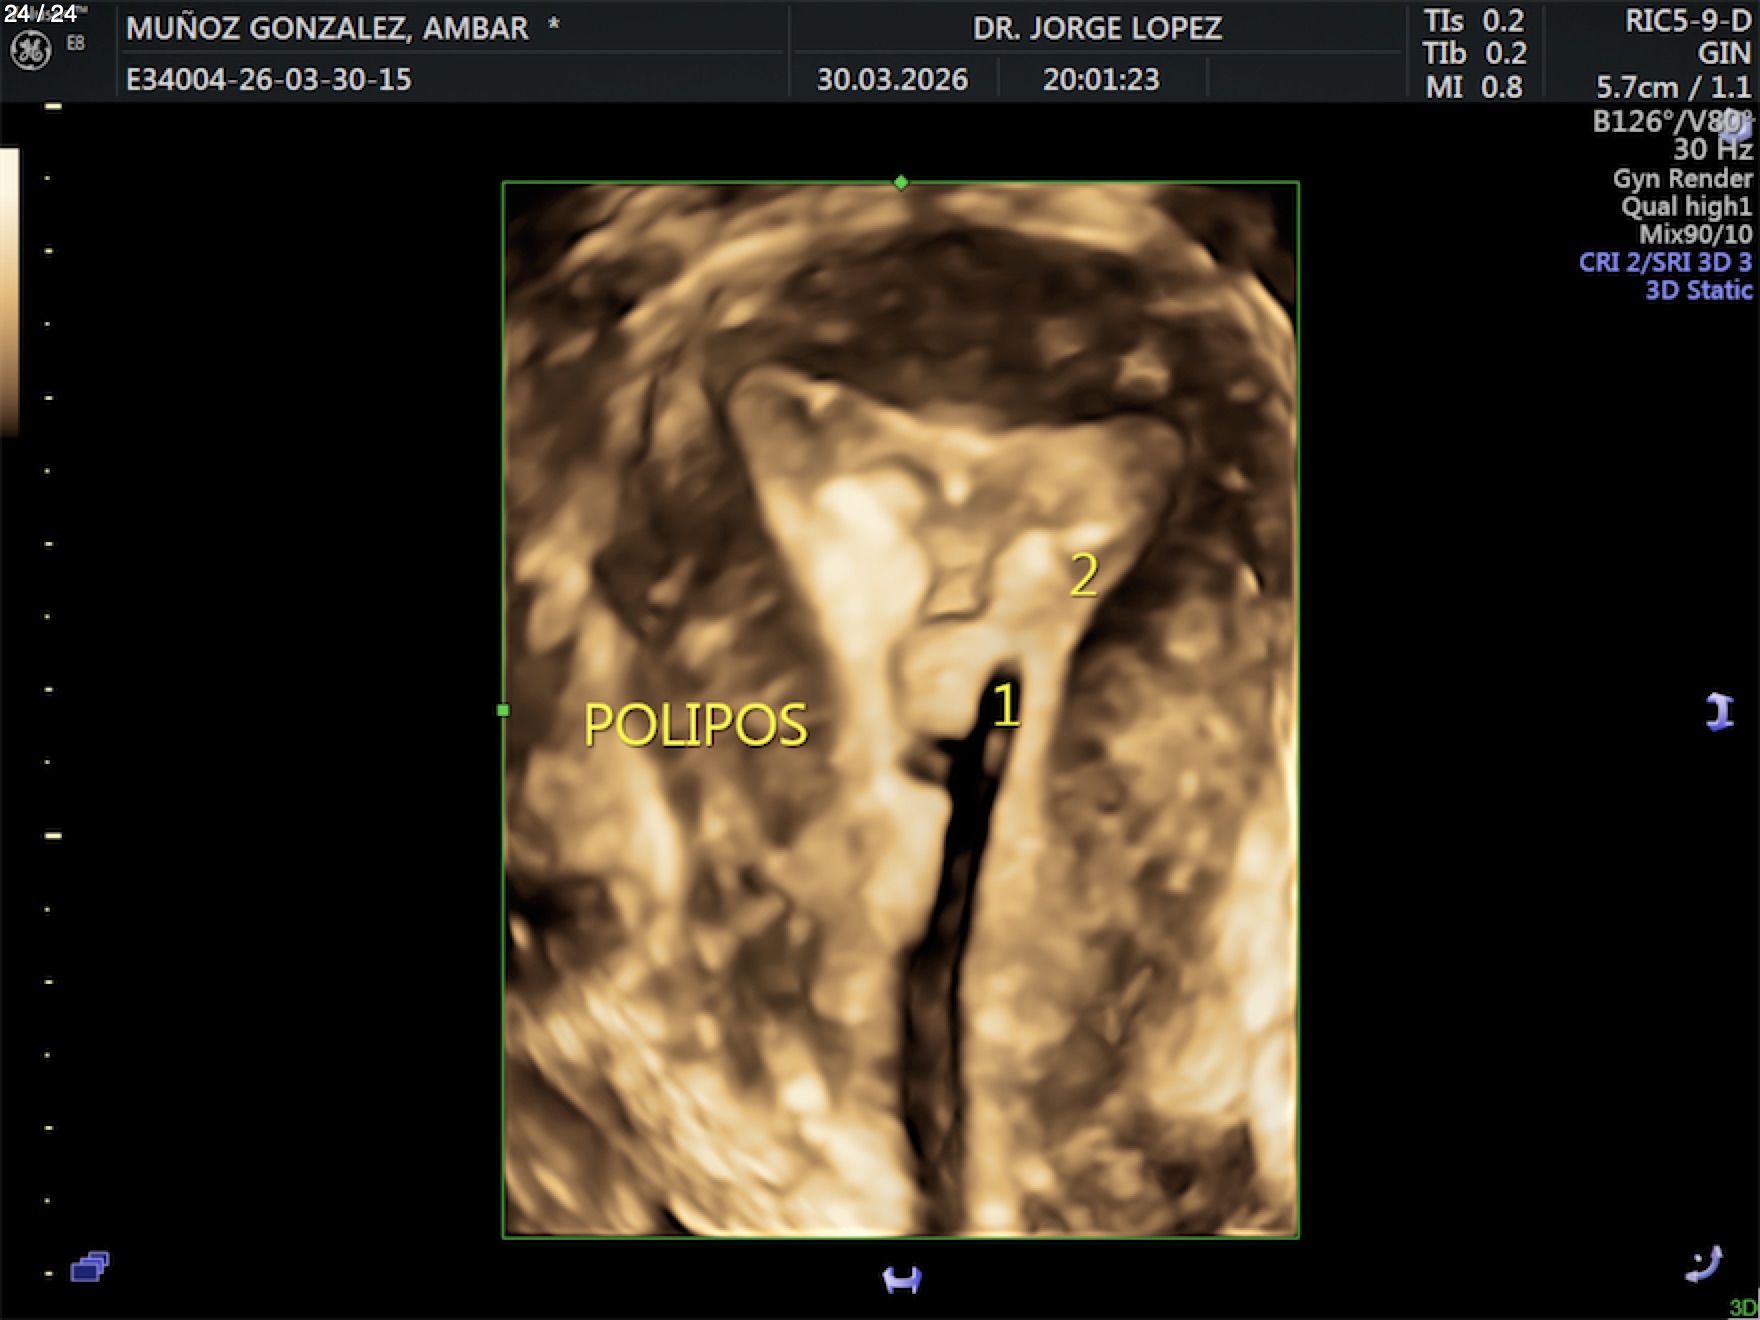Screen dimensions: 1760x1320
Task: Click the horizontal H-shaped icon below the image
Action: point(901,1280)
